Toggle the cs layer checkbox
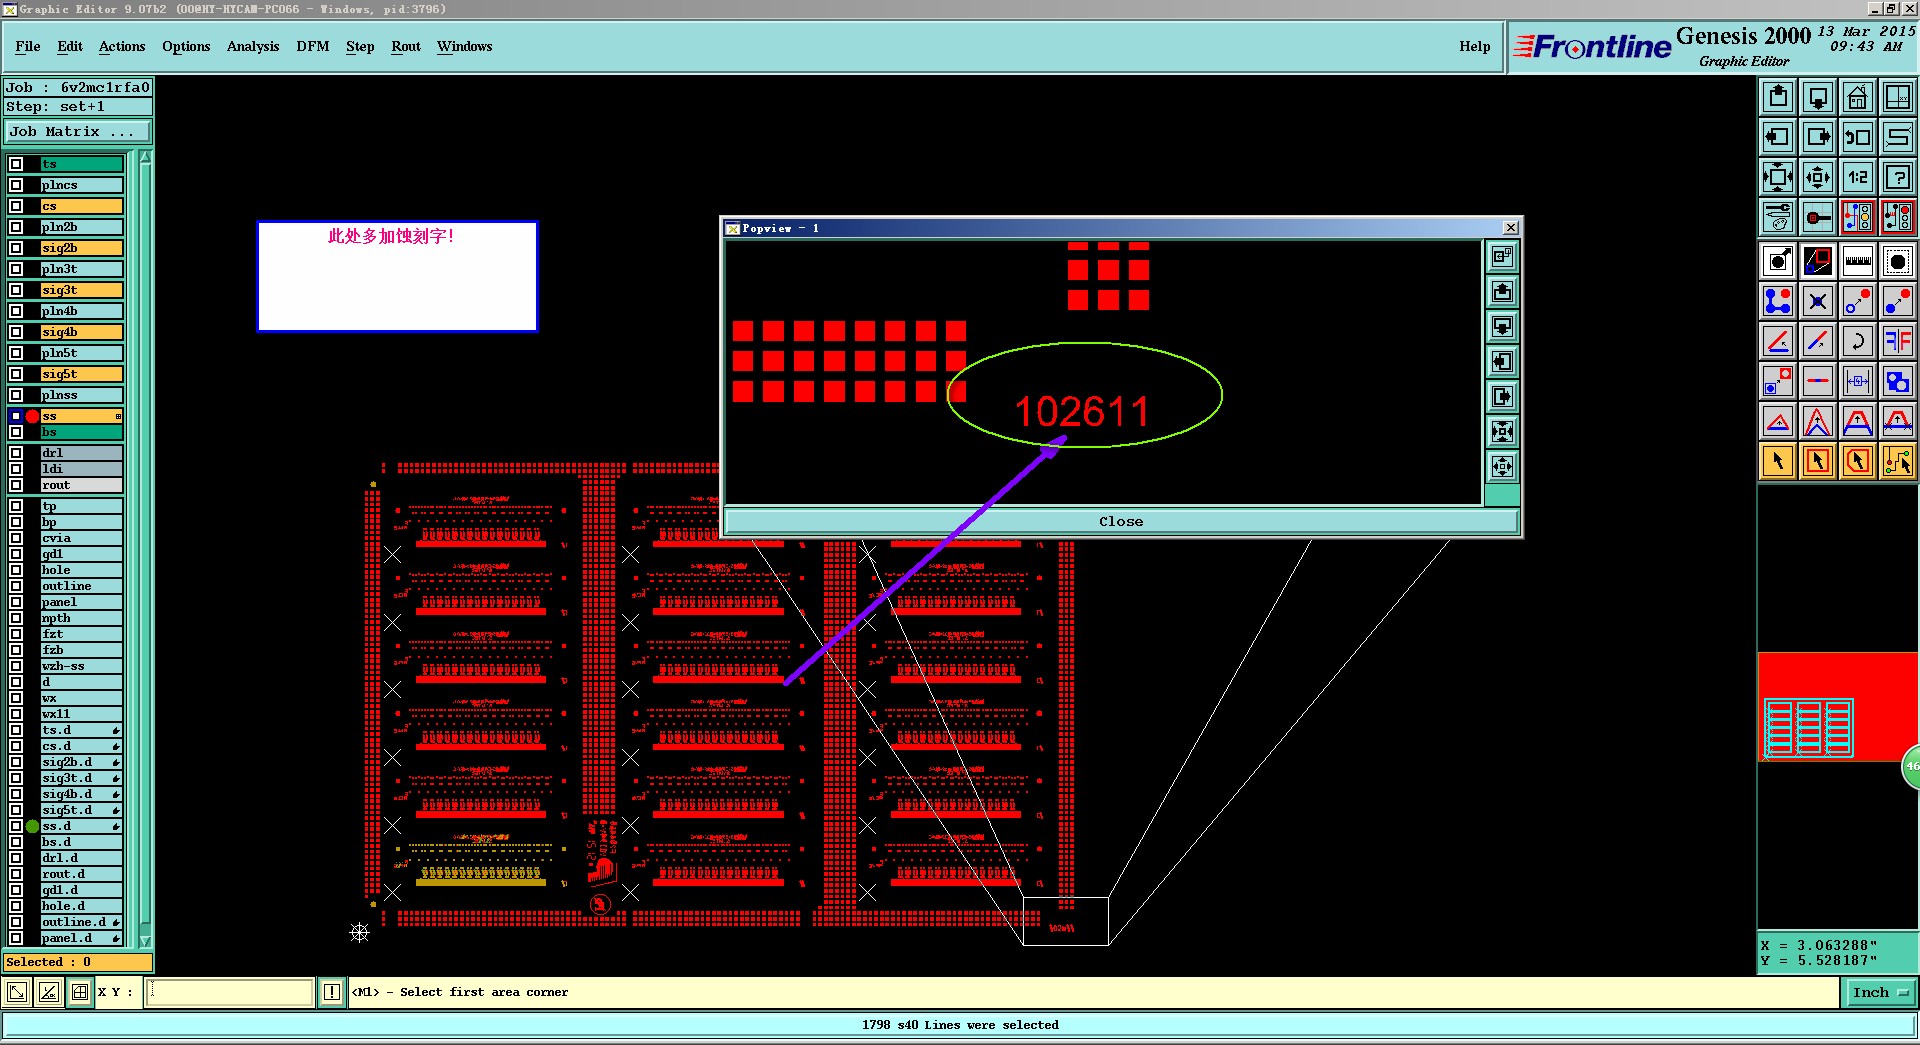 pos(16,206)
